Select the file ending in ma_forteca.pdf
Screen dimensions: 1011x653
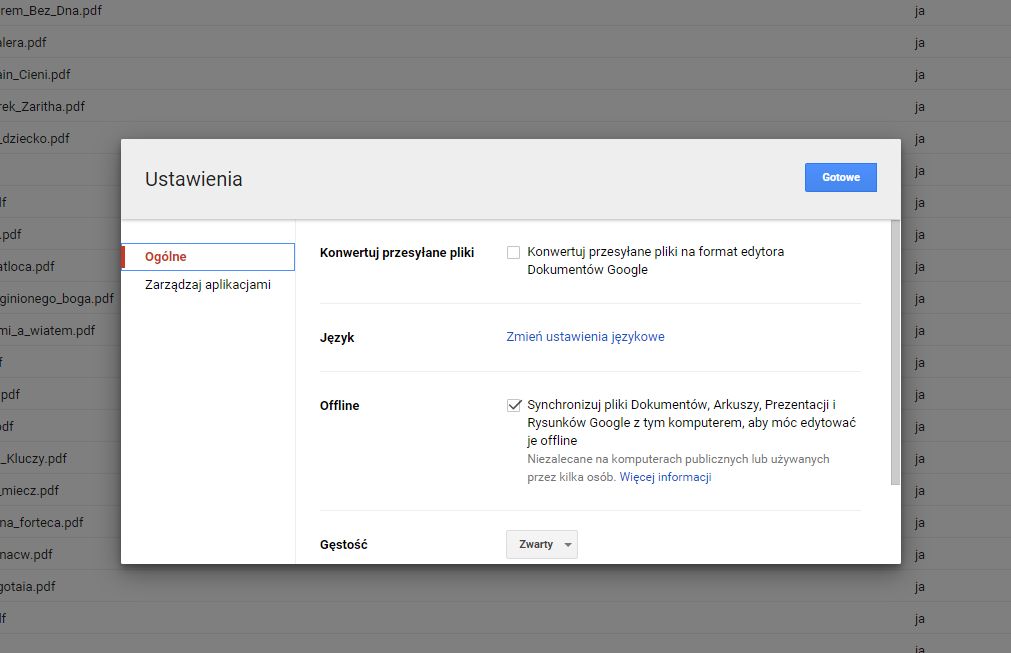42,522
